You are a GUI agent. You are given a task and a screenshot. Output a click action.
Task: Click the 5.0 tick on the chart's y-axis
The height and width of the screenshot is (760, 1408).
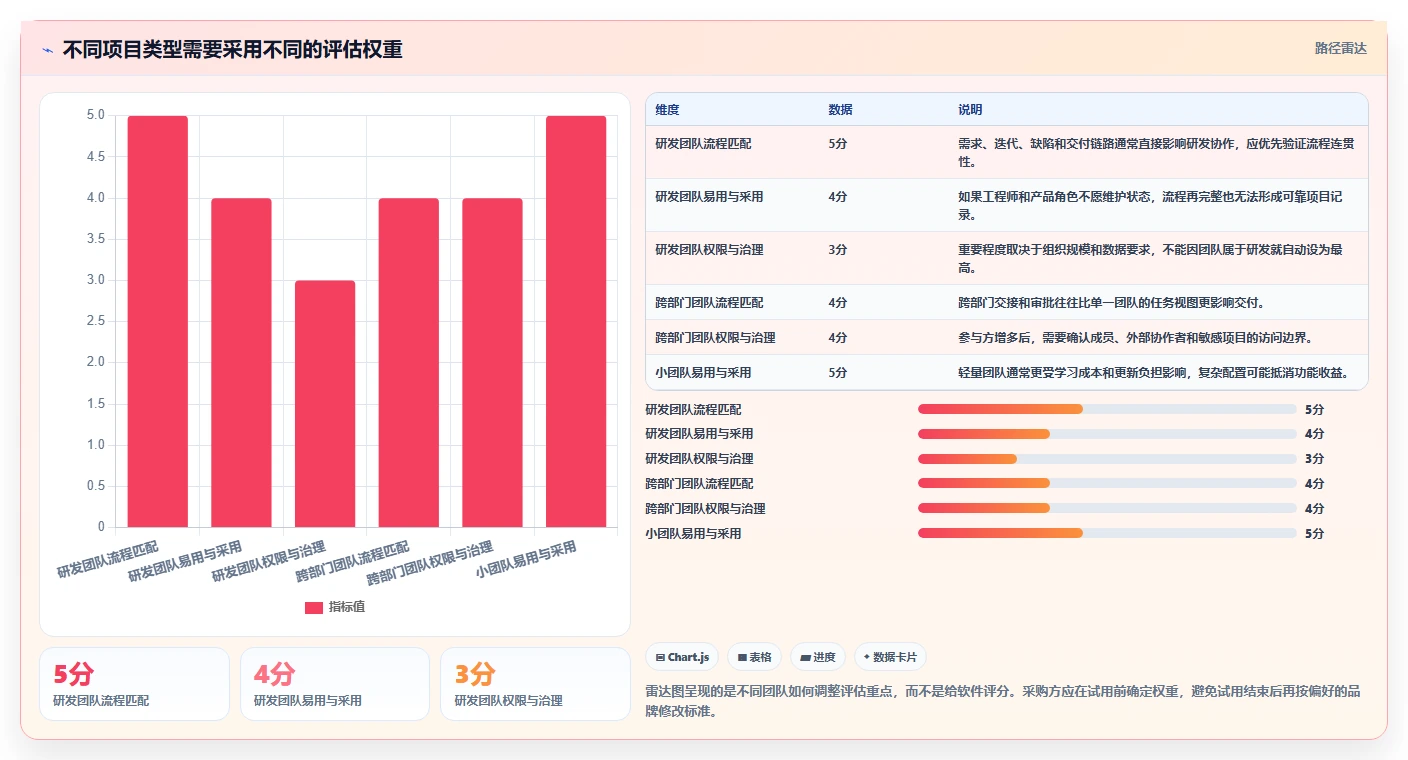(96, 115)
